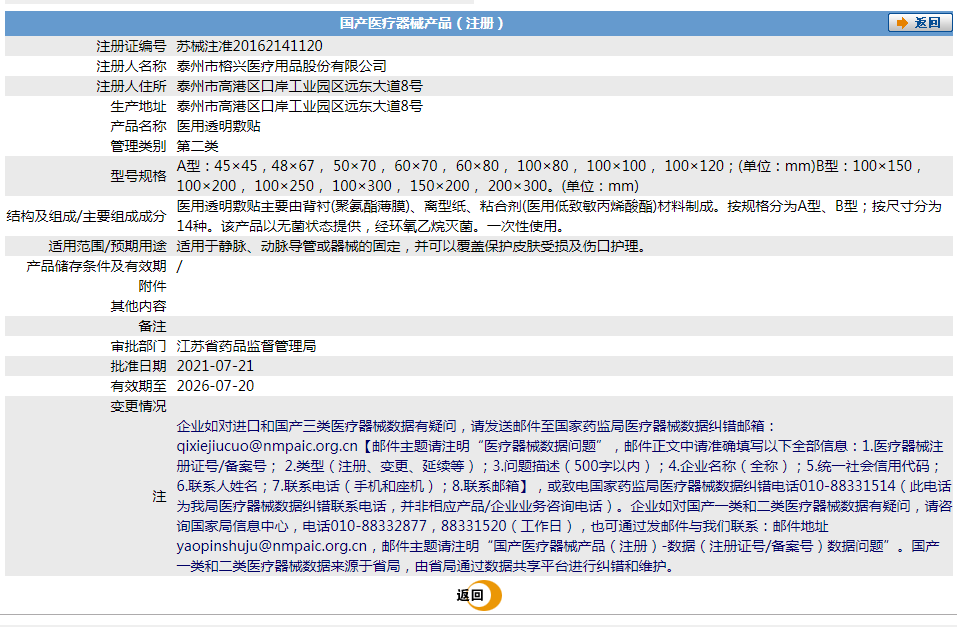Click the notice line starting 企业如对进口和国产三类
The height and width of the screenshot is (627, 957).
[476, 426]
